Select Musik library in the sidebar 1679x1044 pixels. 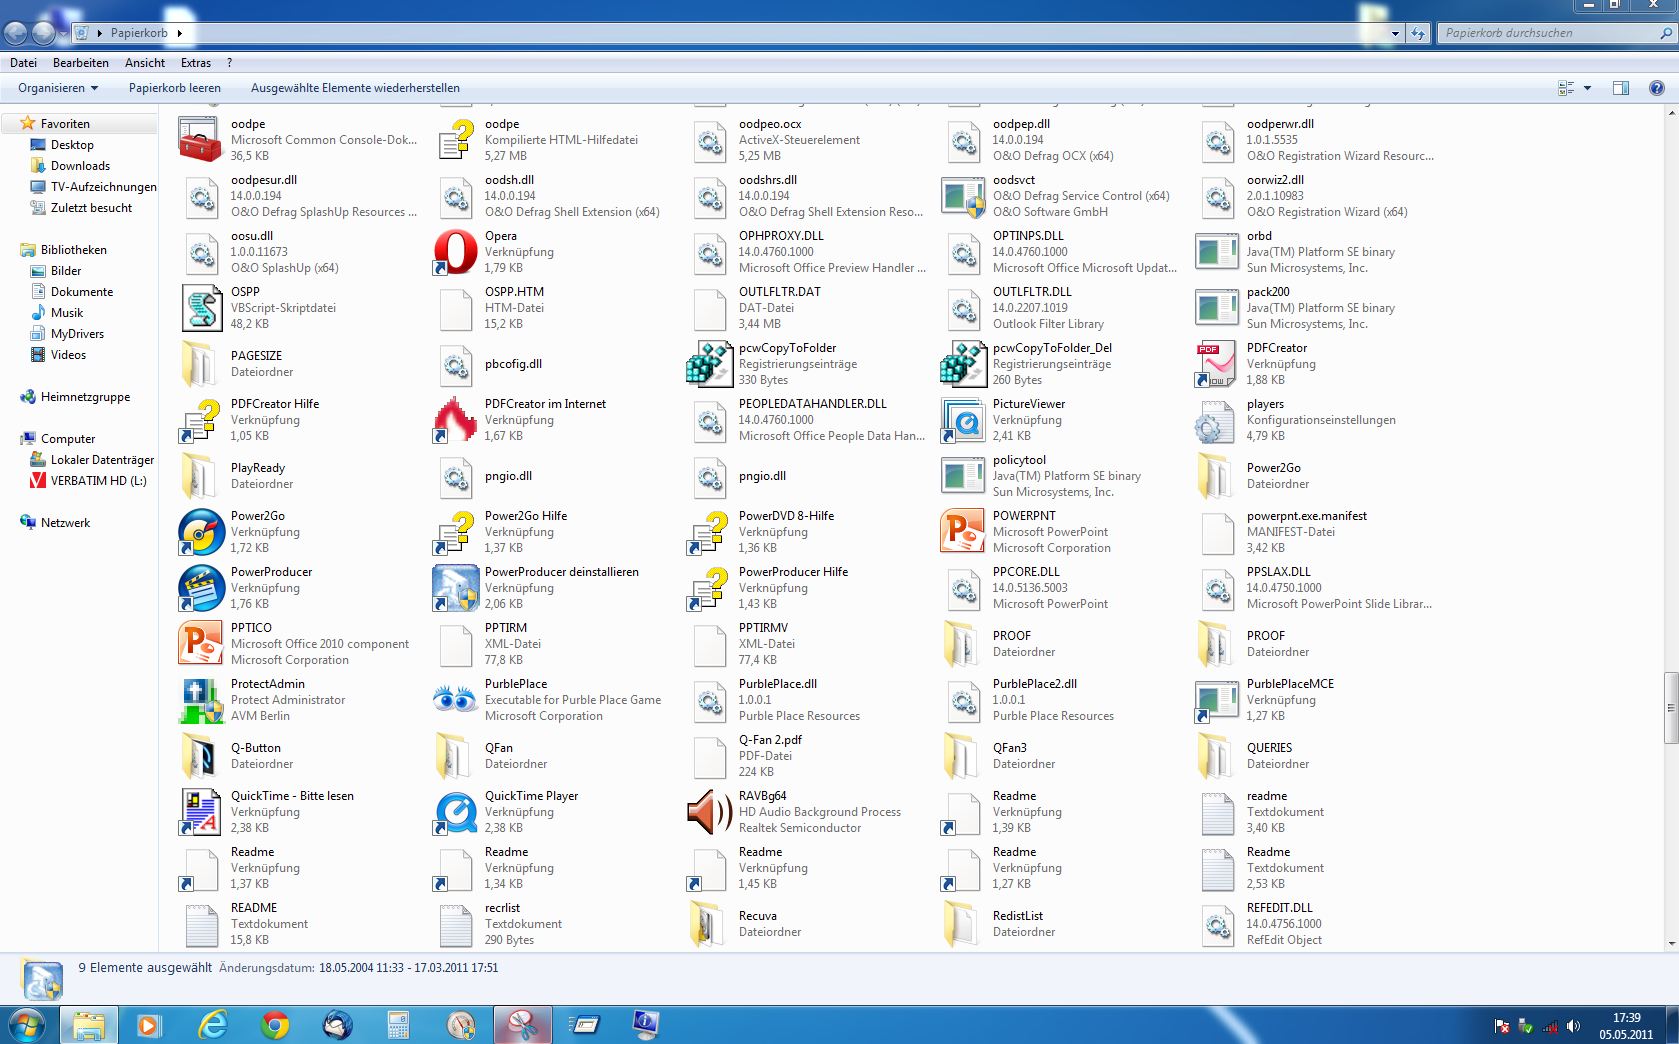[x=67, y=313]
